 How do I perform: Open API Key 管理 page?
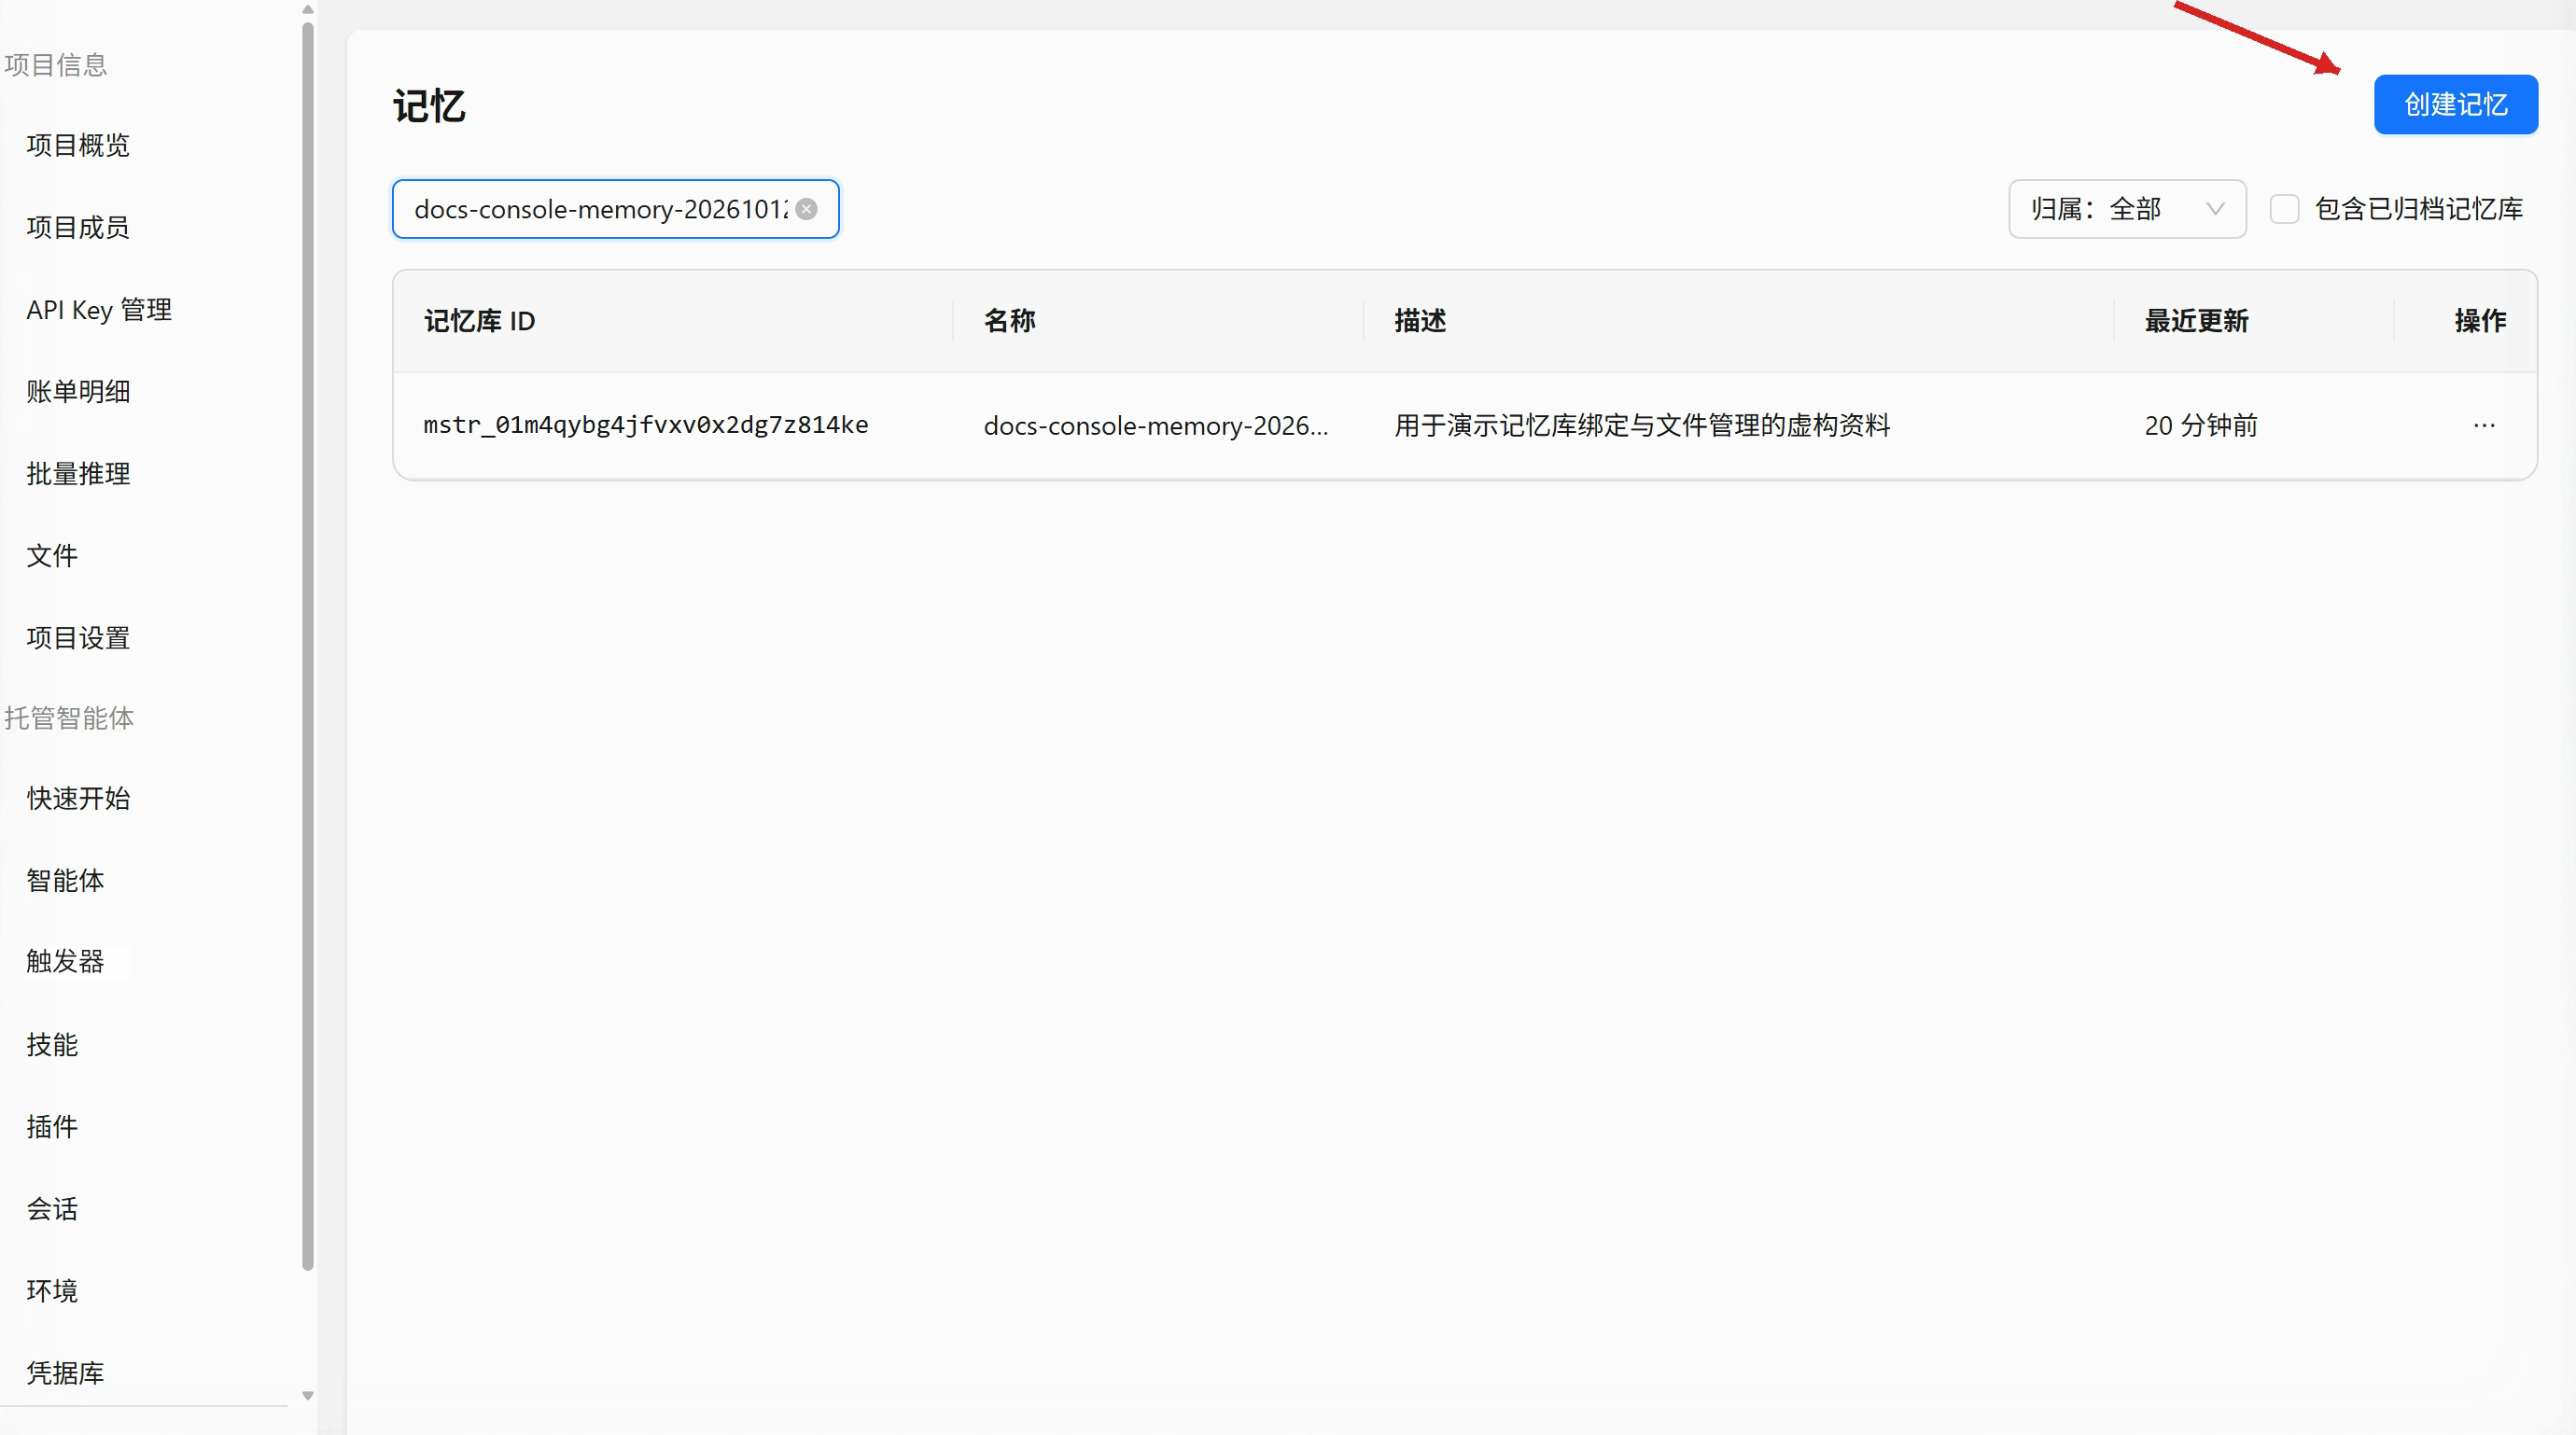click(99, 309)
